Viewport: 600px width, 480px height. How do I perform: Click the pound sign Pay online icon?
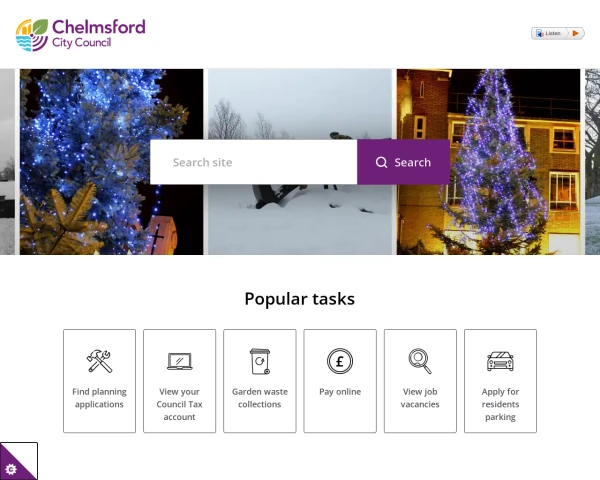[340, 361]
